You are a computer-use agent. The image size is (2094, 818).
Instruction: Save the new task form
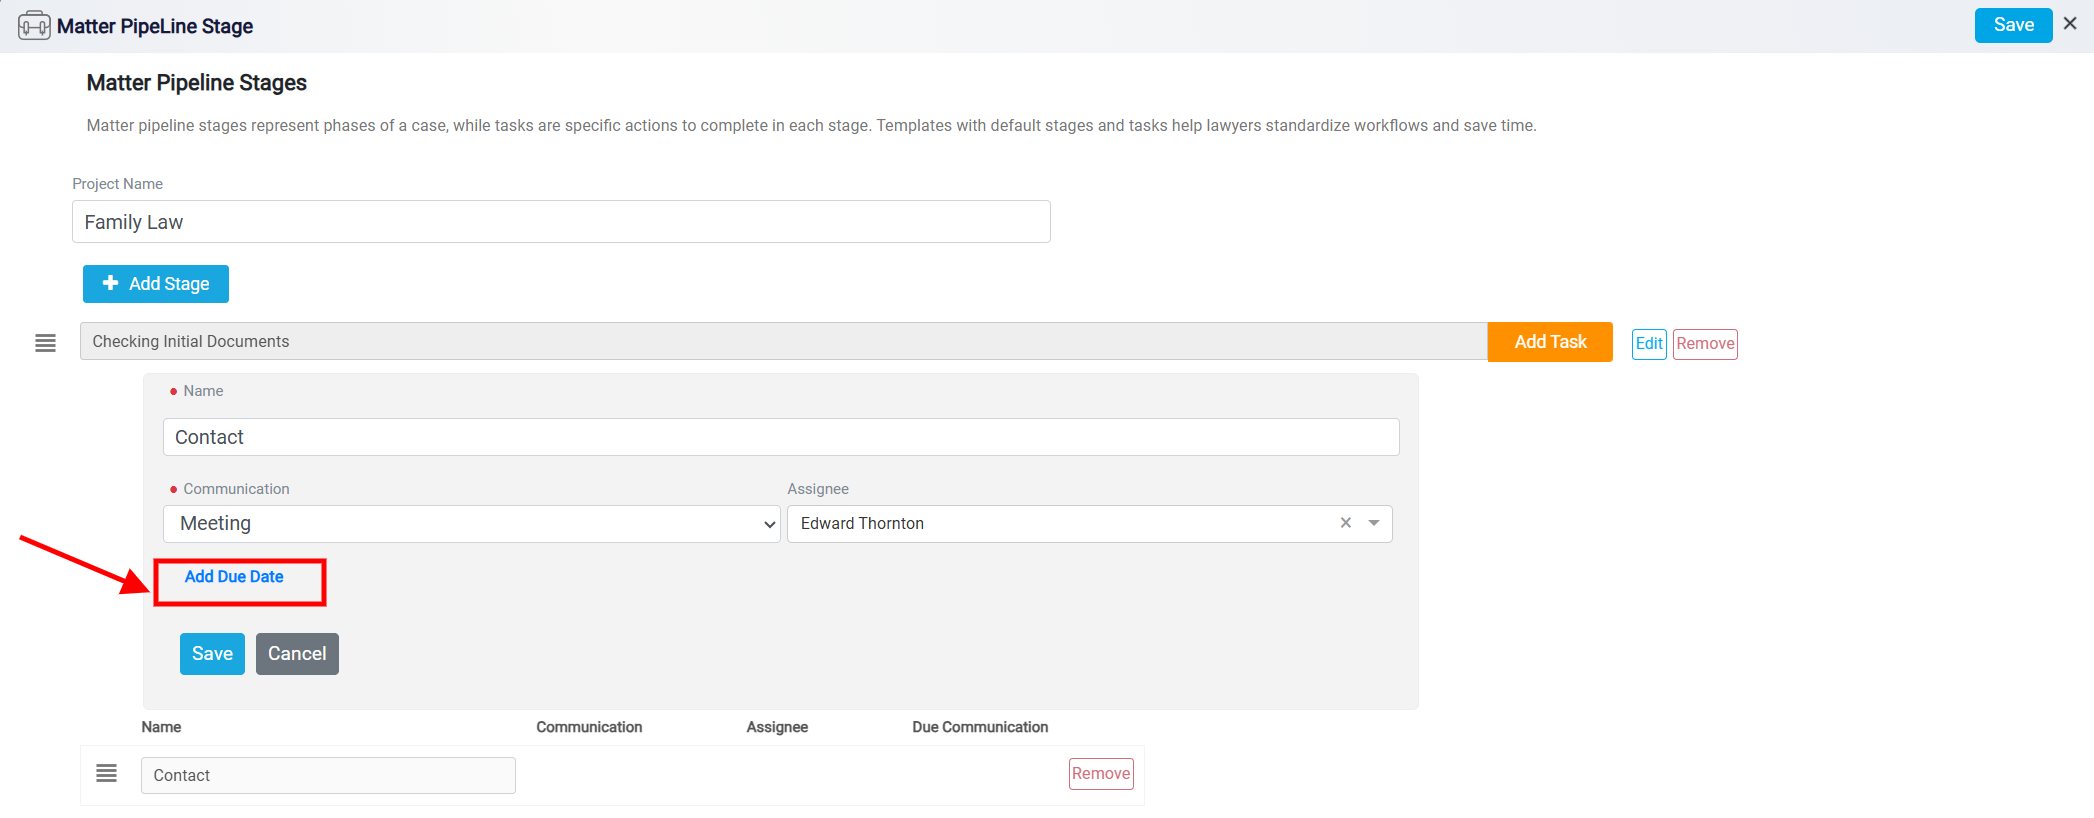[x=212, y=654]
